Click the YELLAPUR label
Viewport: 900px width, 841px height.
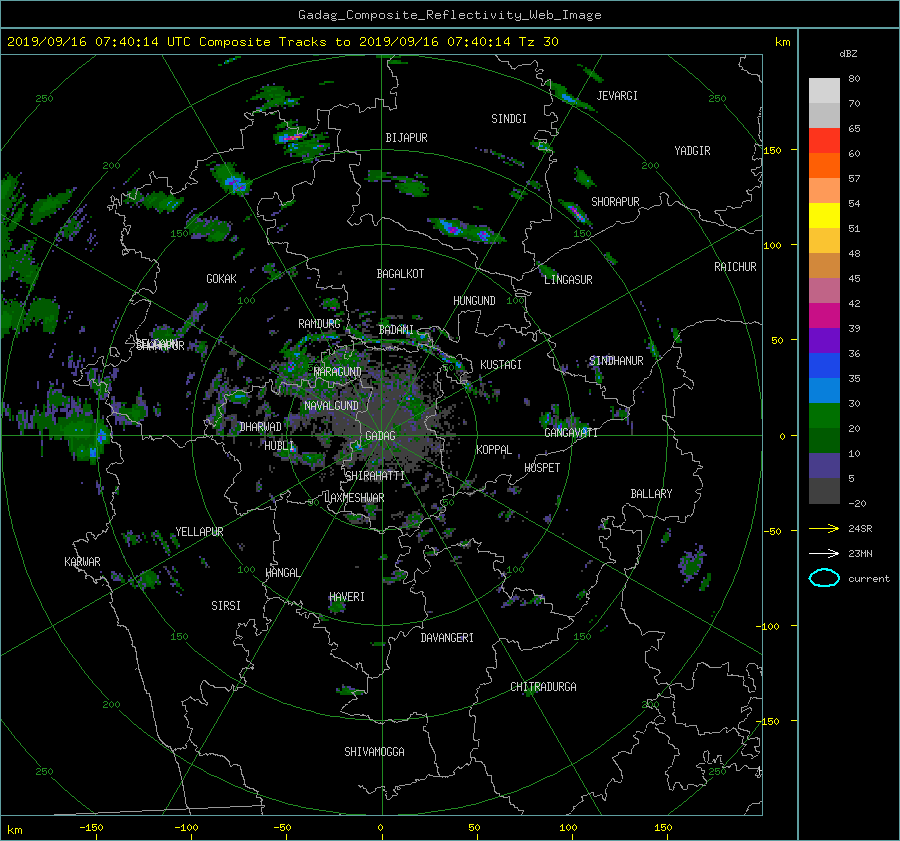199,532
